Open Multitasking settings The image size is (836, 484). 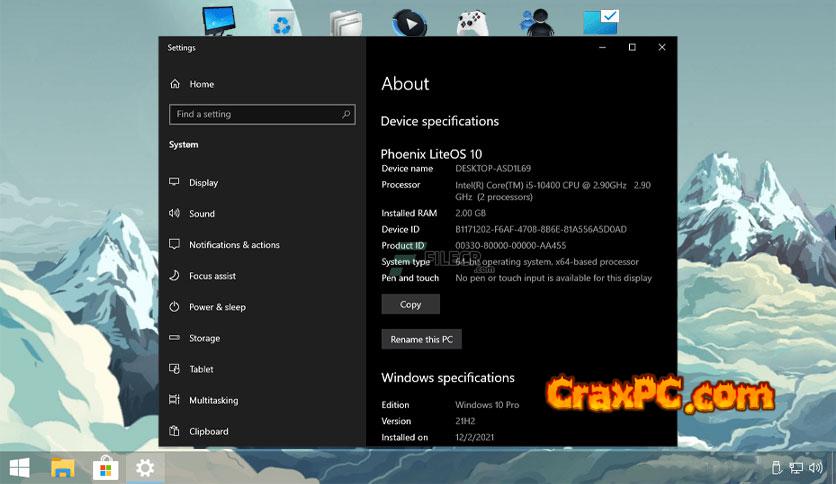click(x=213, y=400)
